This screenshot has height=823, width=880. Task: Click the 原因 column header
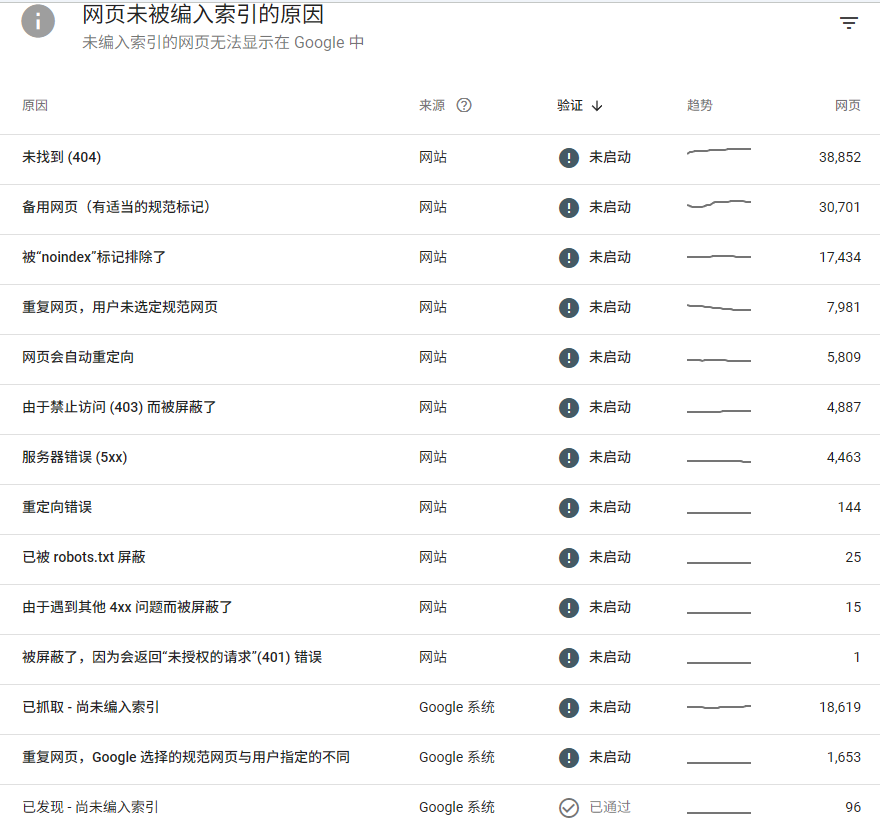click(x=35, y=105)
